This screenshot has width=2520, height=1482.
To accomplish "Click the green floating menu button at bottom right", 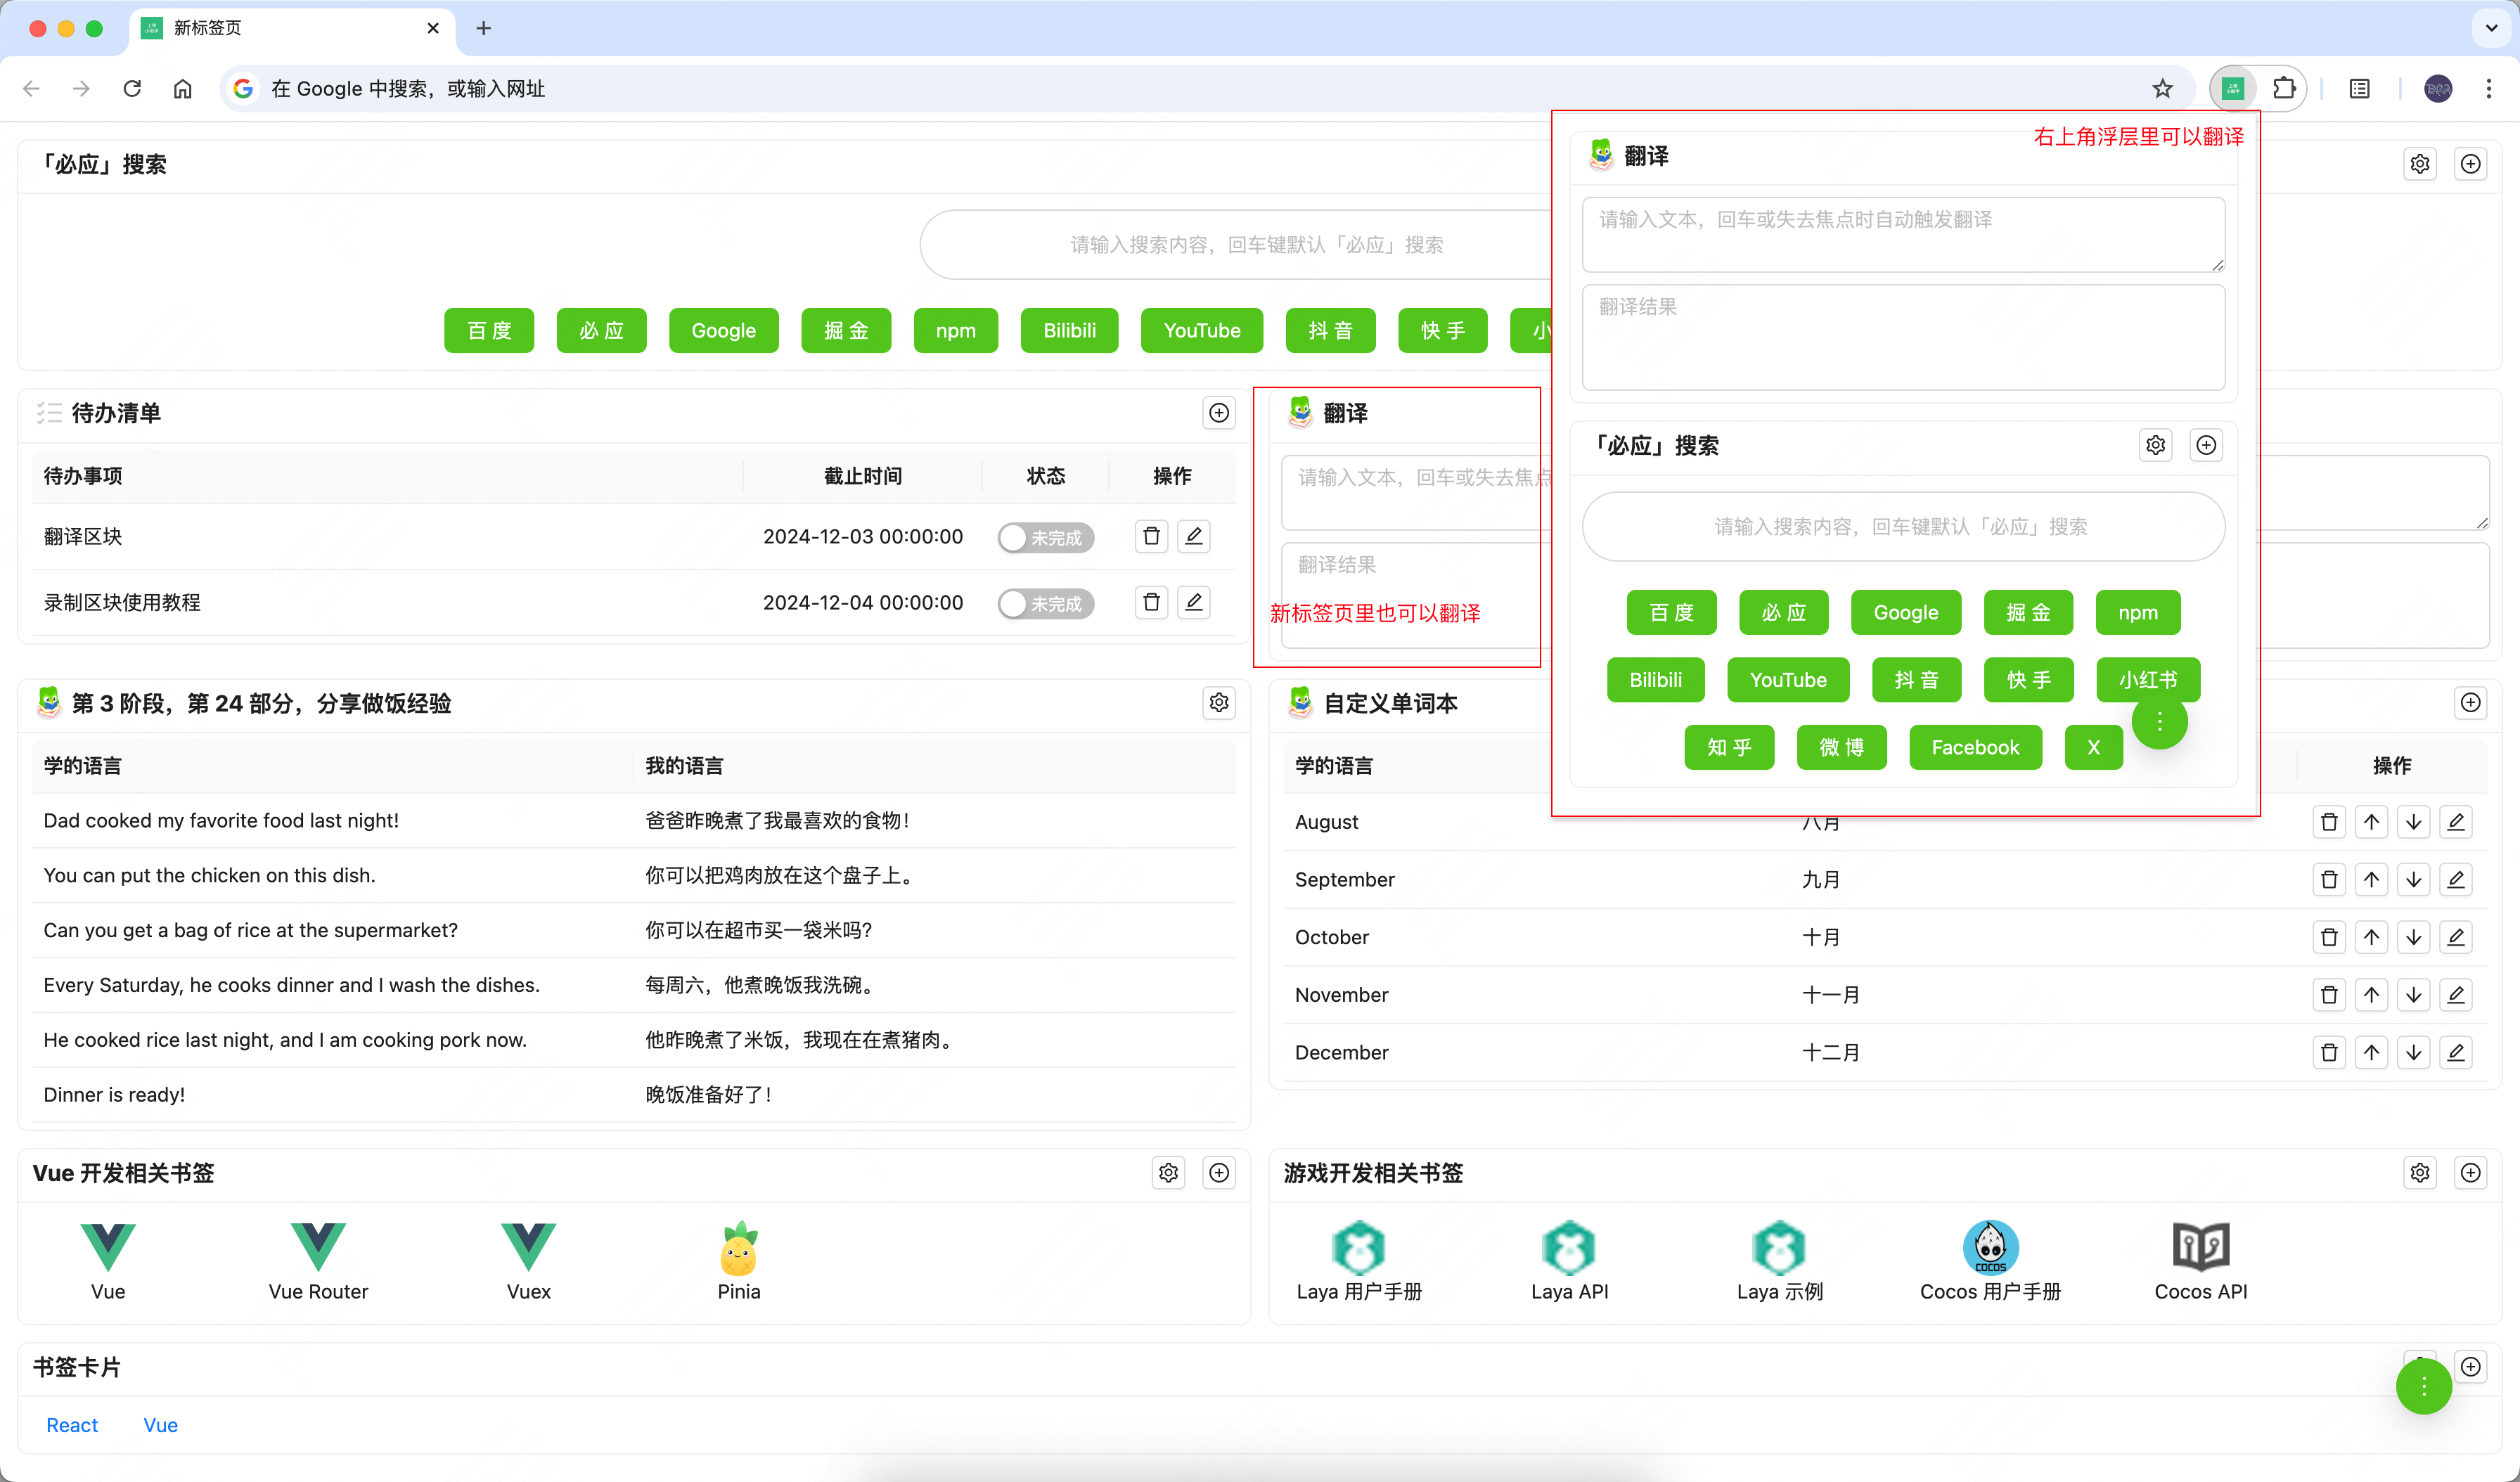I will pyautogui.click(x=2424, y=1387).
